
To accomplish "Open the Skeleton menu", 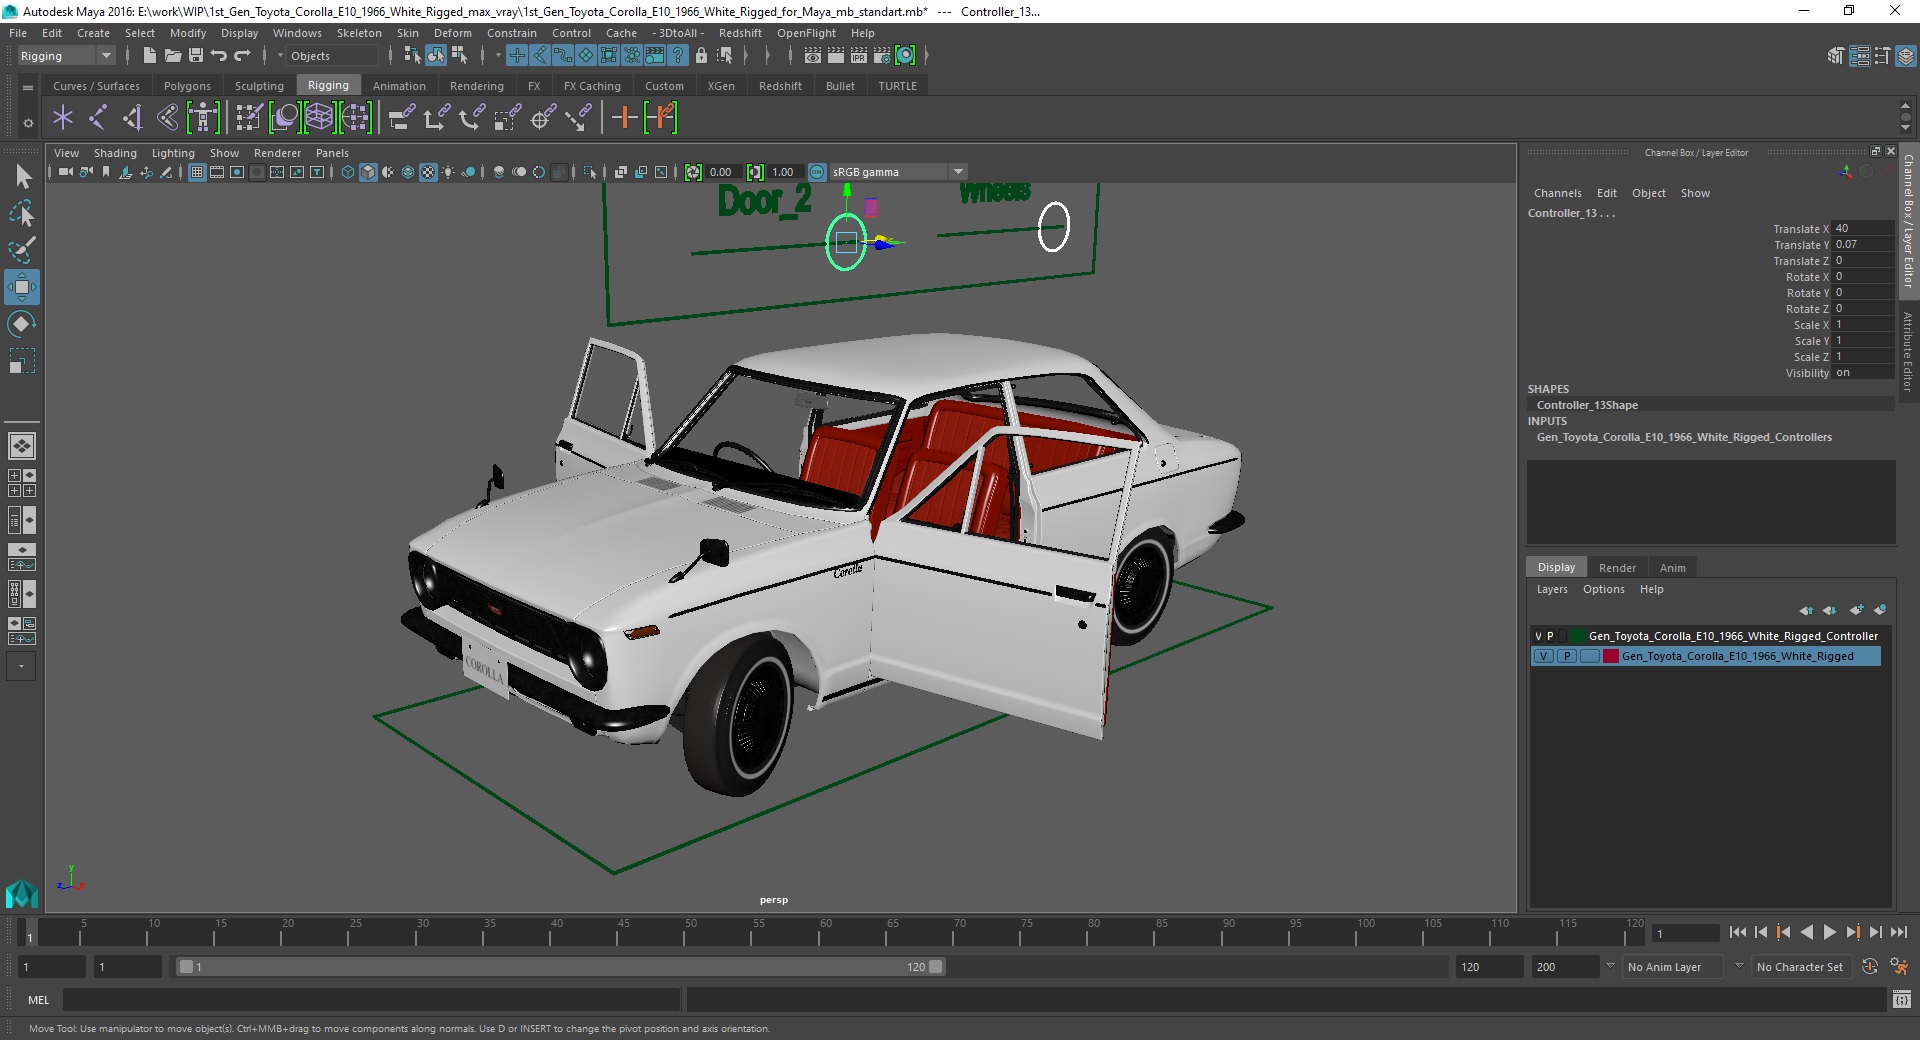I will pos(359,33).
